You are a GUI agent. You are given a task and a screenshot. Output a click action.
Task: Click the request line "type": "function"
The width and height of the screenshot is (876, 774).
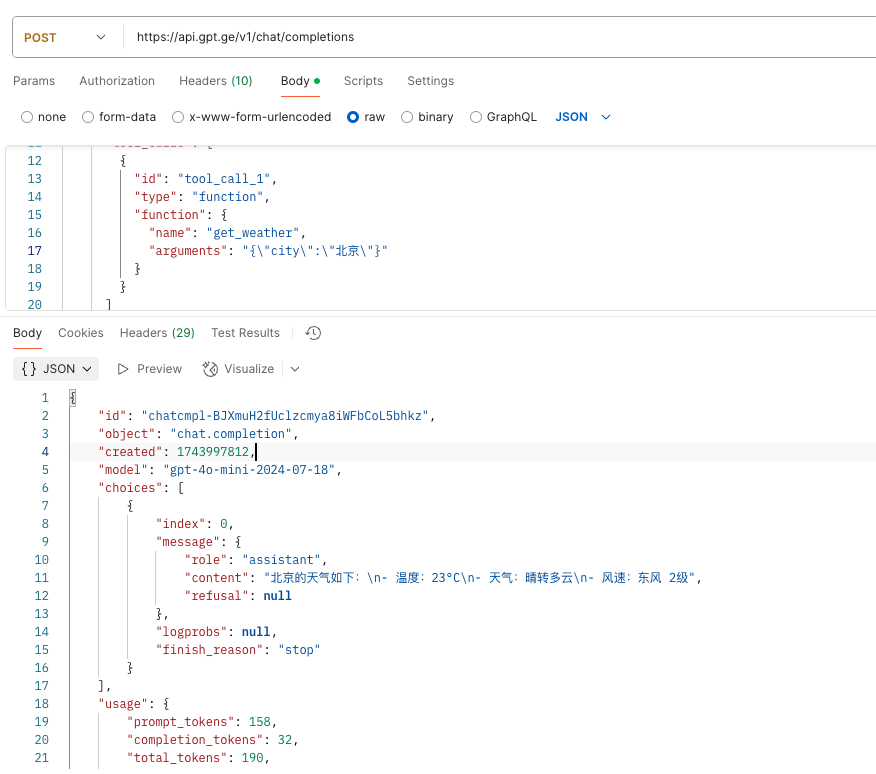201,197
